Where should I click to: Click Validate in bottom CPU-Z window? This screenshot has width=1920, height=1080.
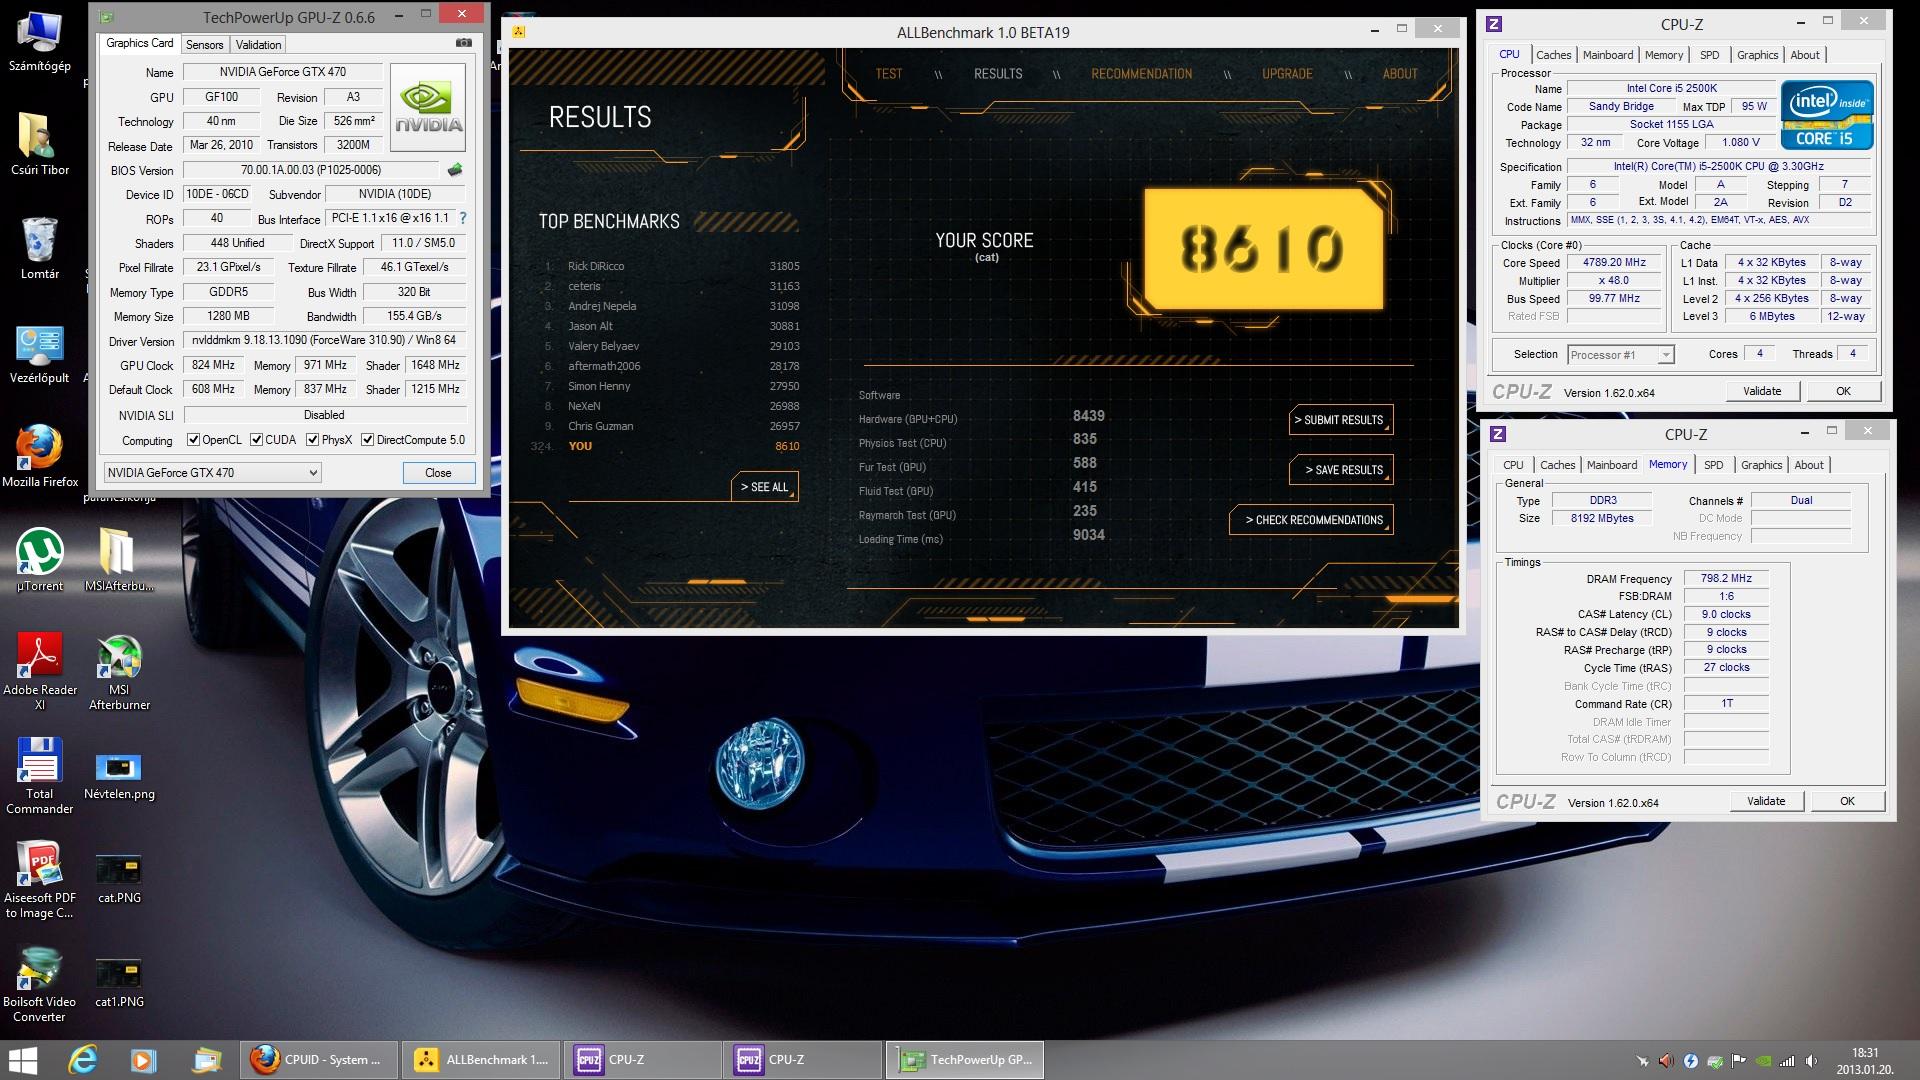[1766, 801]
